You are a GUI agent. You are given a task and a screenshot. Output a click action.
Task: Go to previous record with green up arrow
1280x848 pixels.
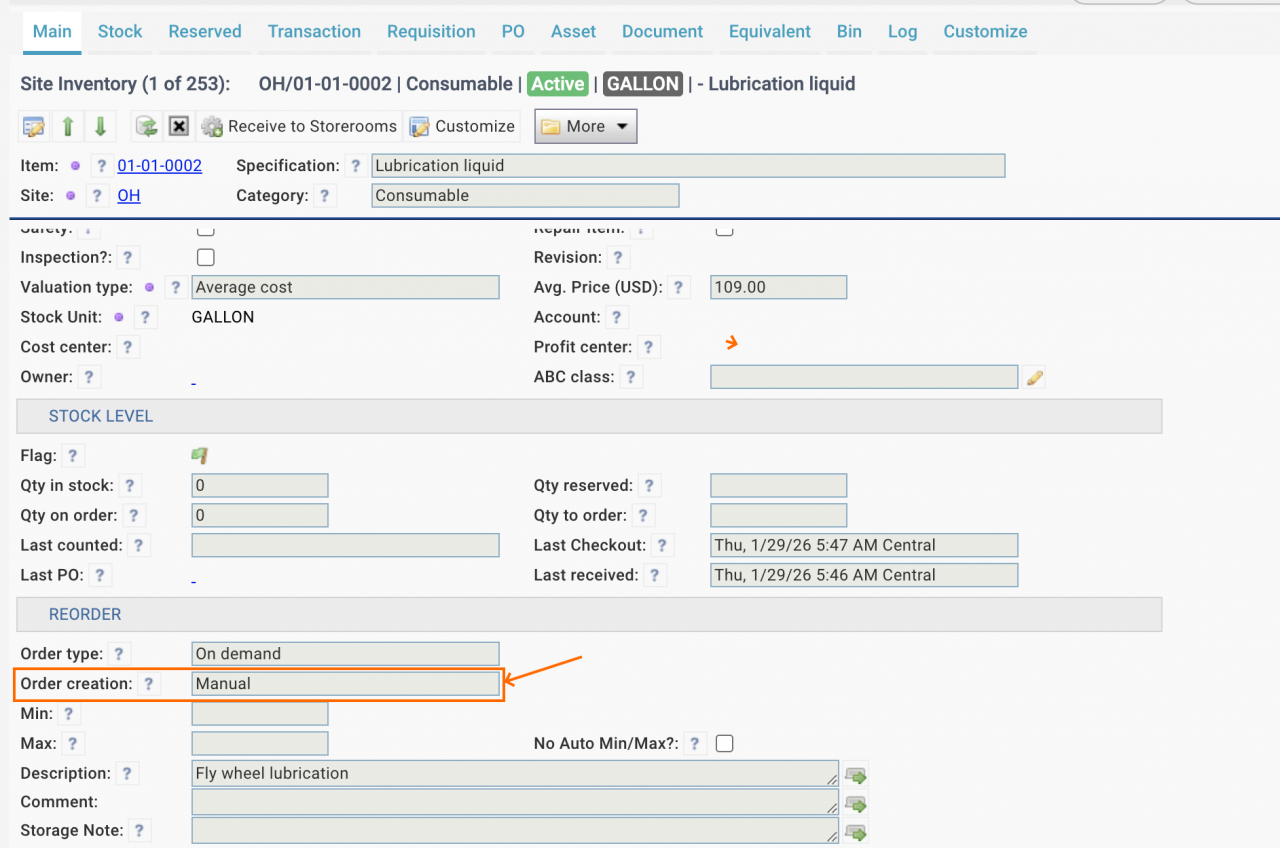[68, 127]
